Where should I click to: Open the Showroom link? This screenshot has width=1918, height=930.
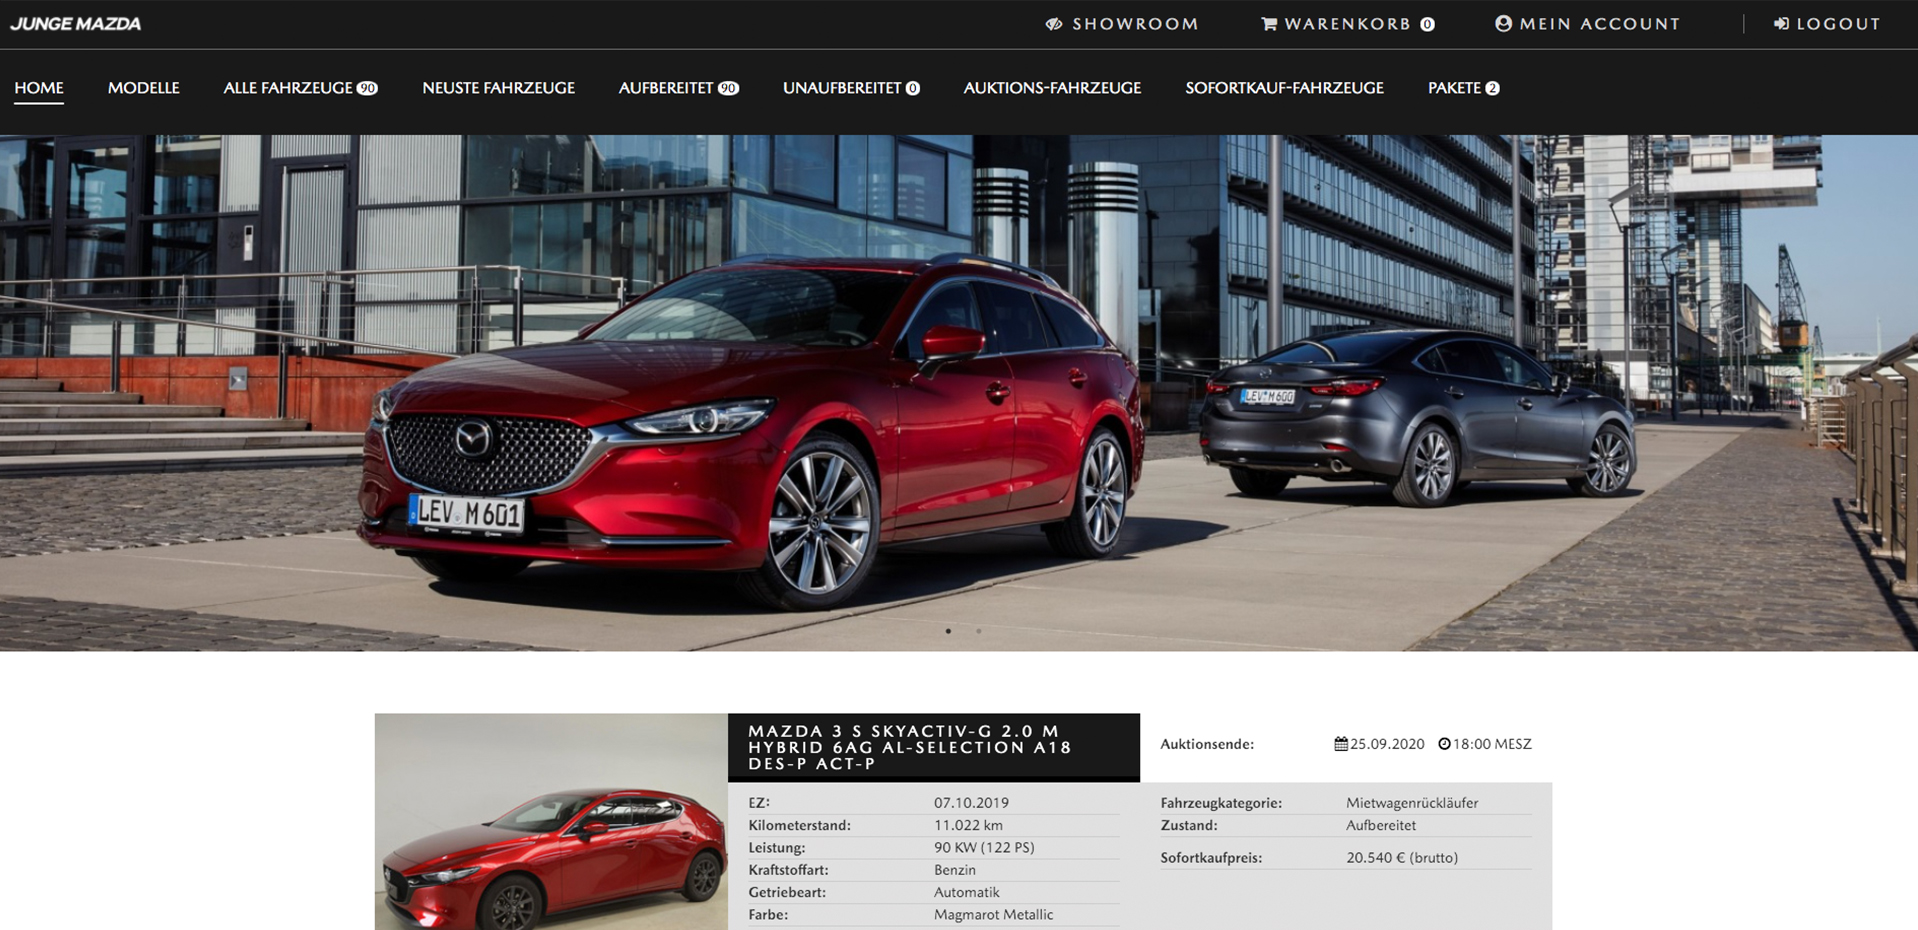(x=1122, y=24)
